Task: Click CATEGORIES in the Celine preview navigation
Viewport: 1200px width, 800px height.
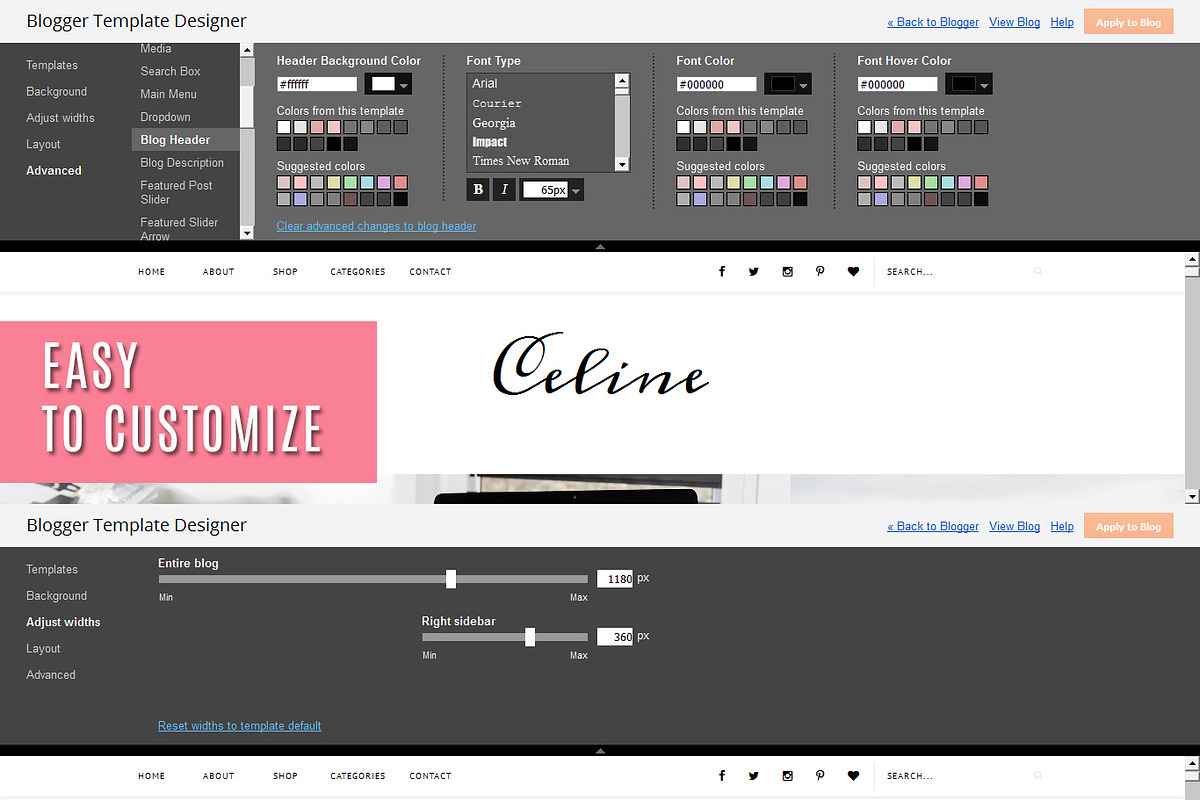Action: point(358,271)
